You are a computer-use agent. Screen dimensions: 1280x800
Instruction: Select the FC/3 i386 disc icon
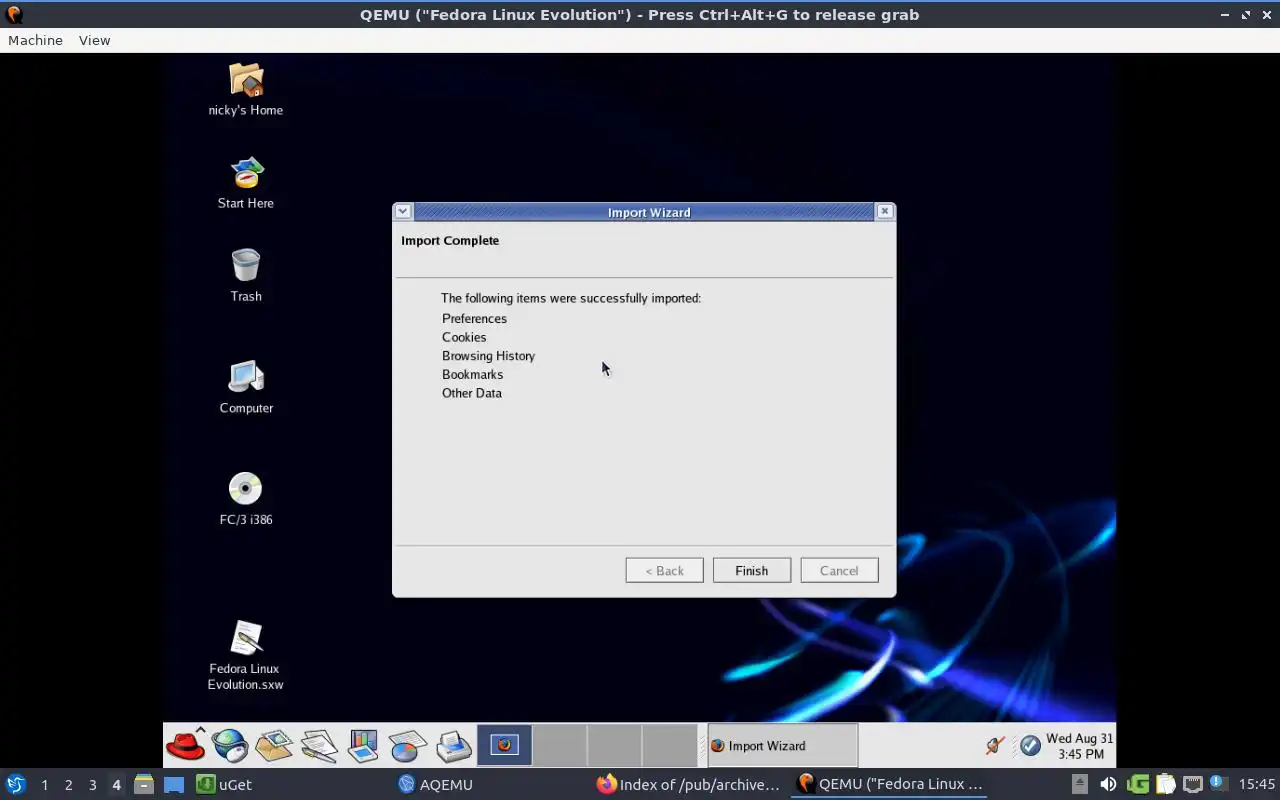pyautogui.click(x=246, y=499)
